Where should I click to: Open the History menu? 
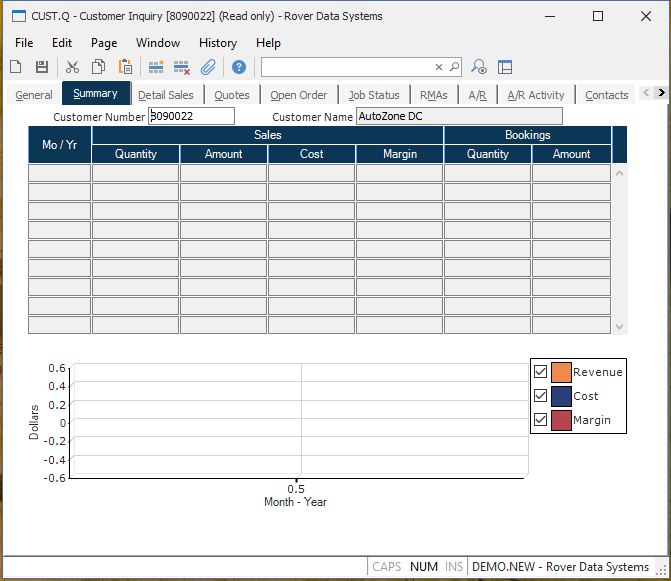(217, 43)
